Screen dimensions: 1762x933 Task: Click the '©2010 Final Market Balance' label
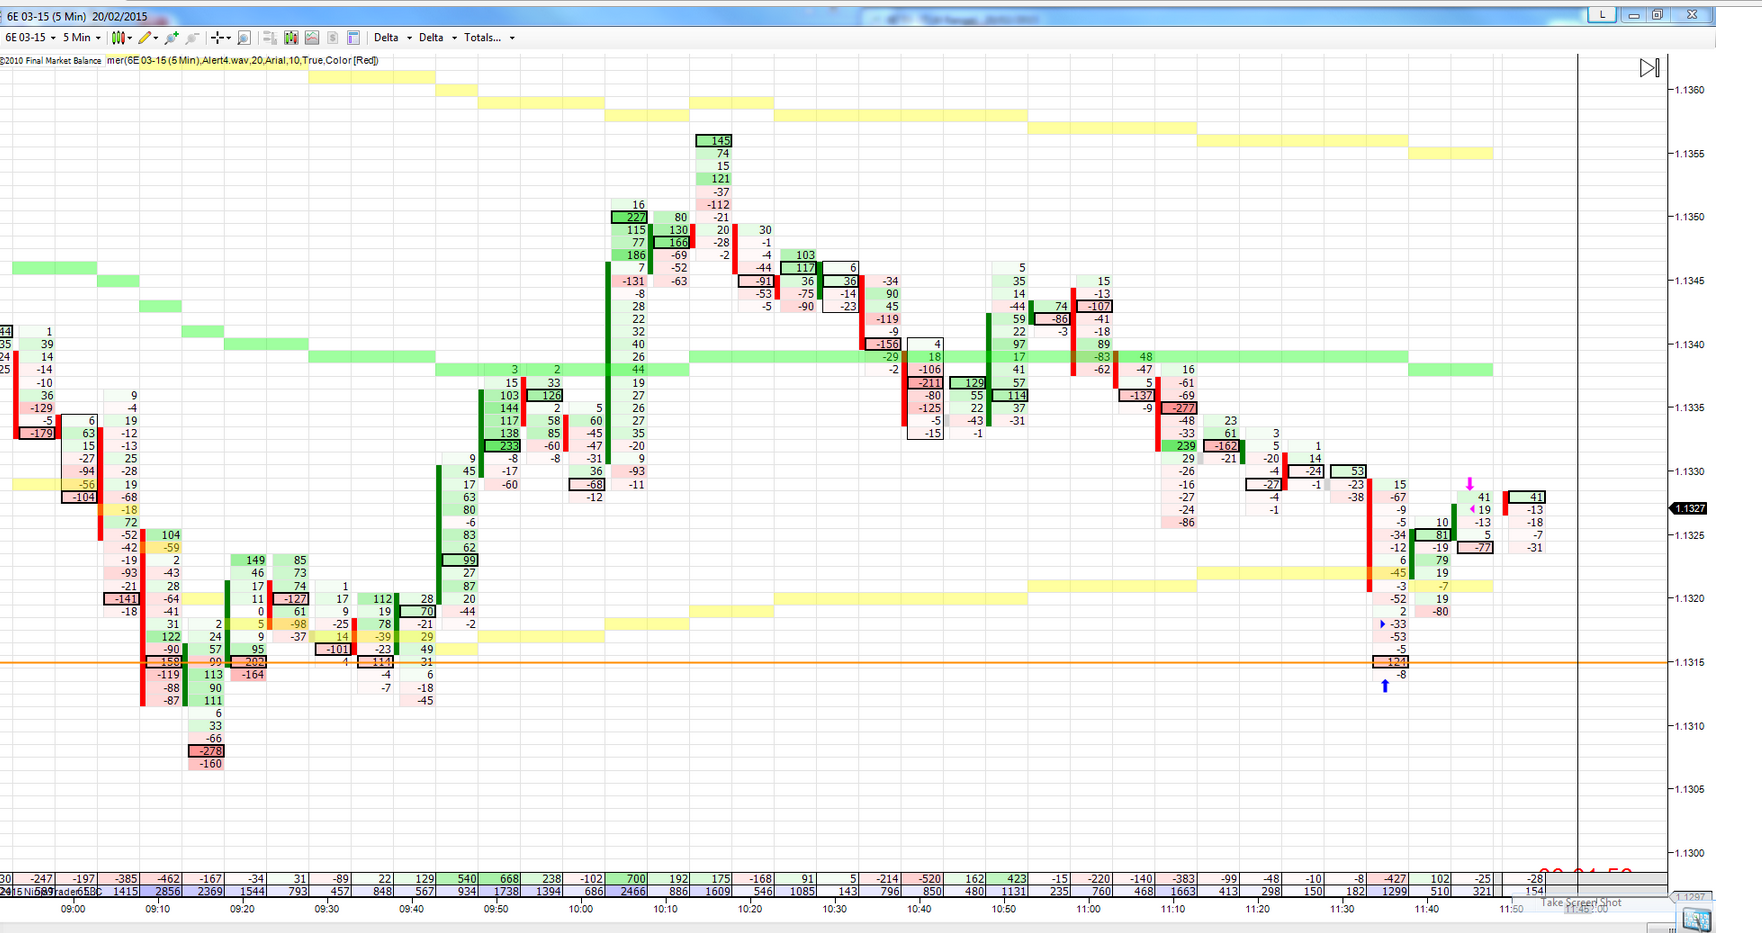[x=51, y=61]
